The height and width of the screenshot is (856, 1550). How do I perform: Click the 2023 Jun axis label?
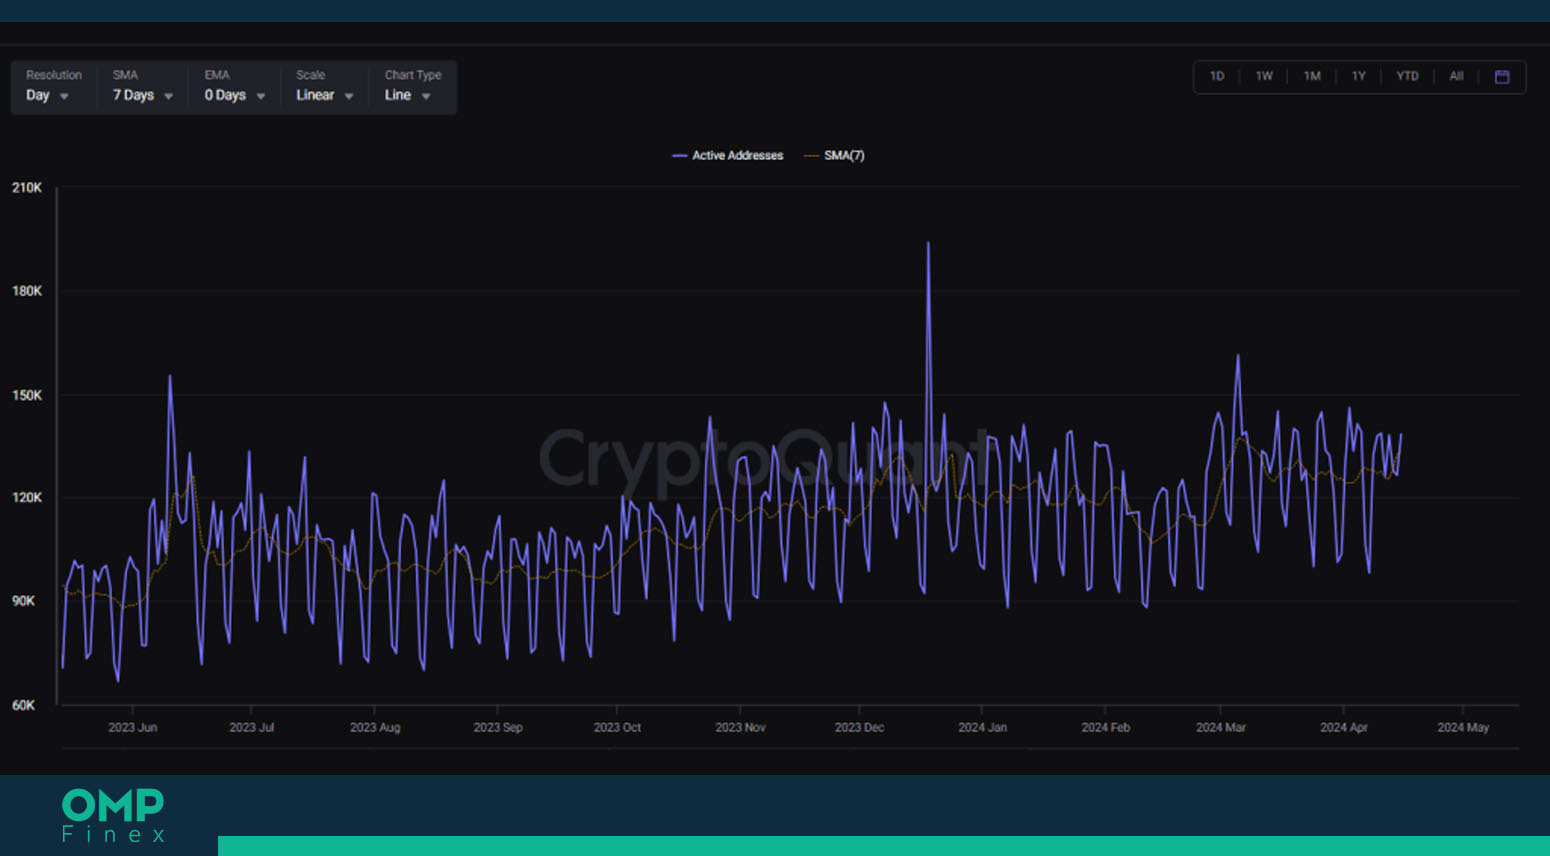[x=132, y=728]
